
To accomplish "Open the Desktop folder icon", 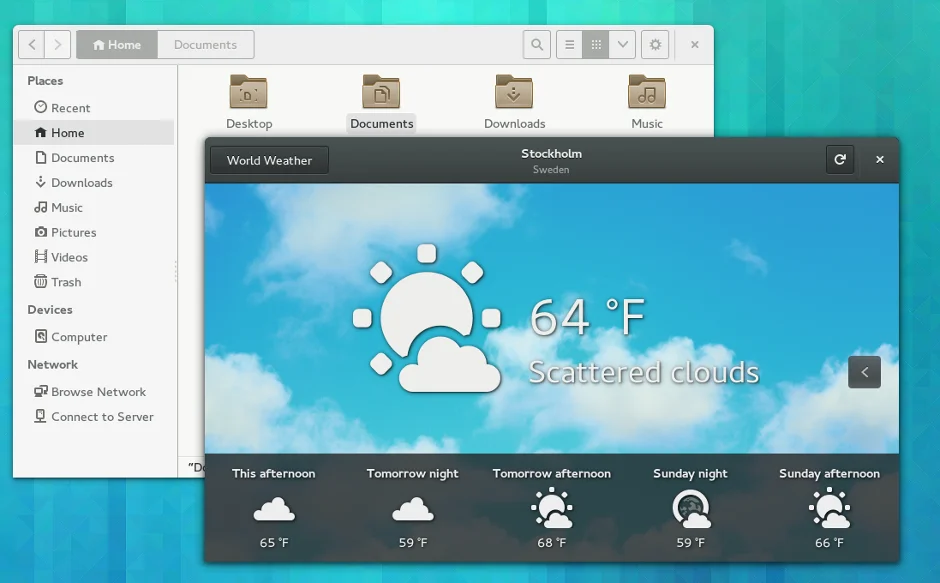I will [249, 93].
